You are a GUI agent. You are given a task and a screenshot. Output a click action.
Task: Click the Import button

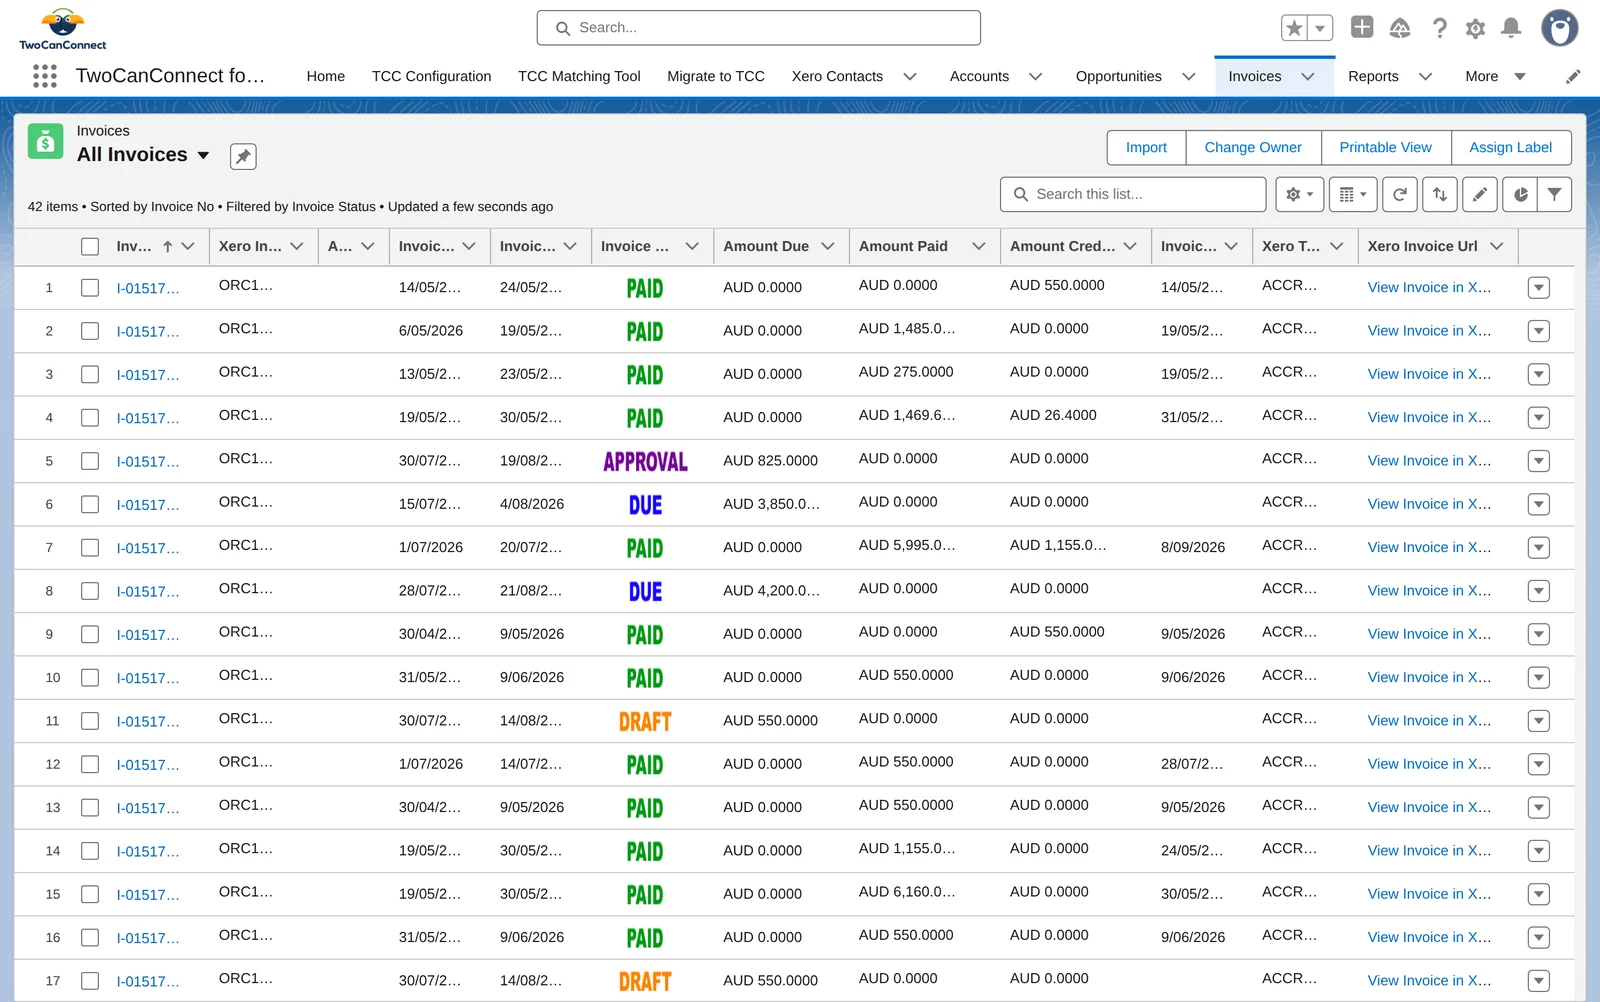[x=1146, y=147]
